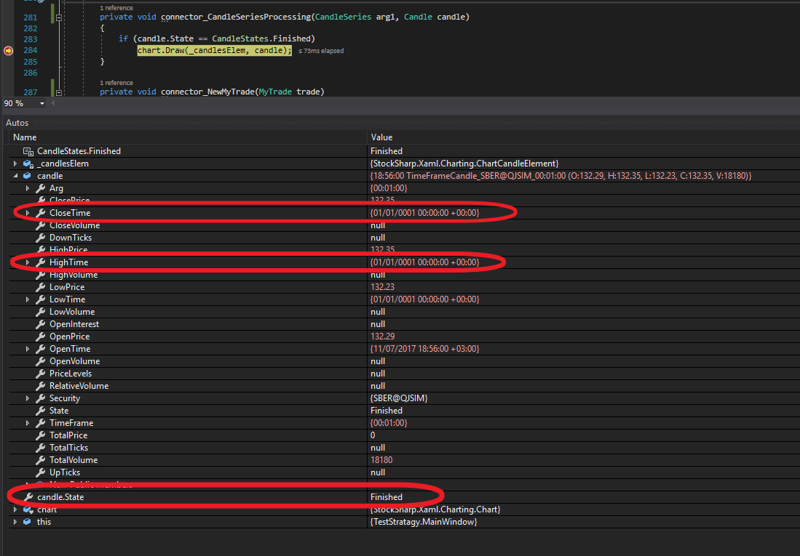
Task: Click the CandleSeries type in method signature
Action: click(x=343, y=17)
